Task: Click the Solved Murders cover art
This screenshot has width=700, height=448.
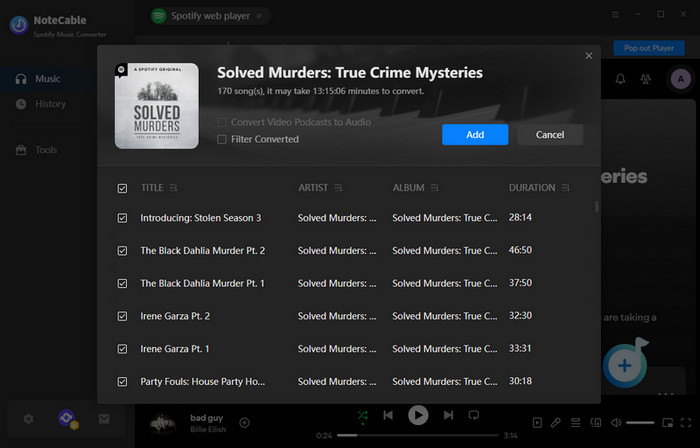Action: tap(157, 106)
